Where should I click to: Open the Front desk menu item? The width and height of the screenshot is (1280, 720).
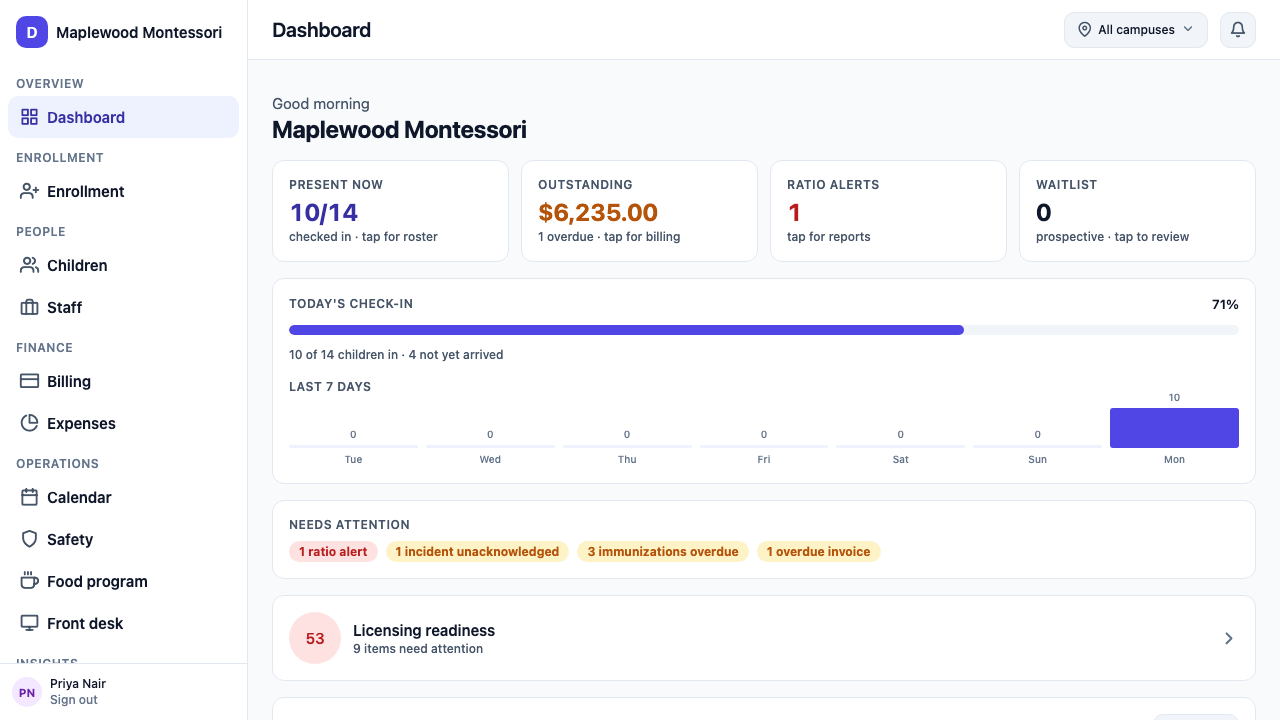(x=123, y=623)
